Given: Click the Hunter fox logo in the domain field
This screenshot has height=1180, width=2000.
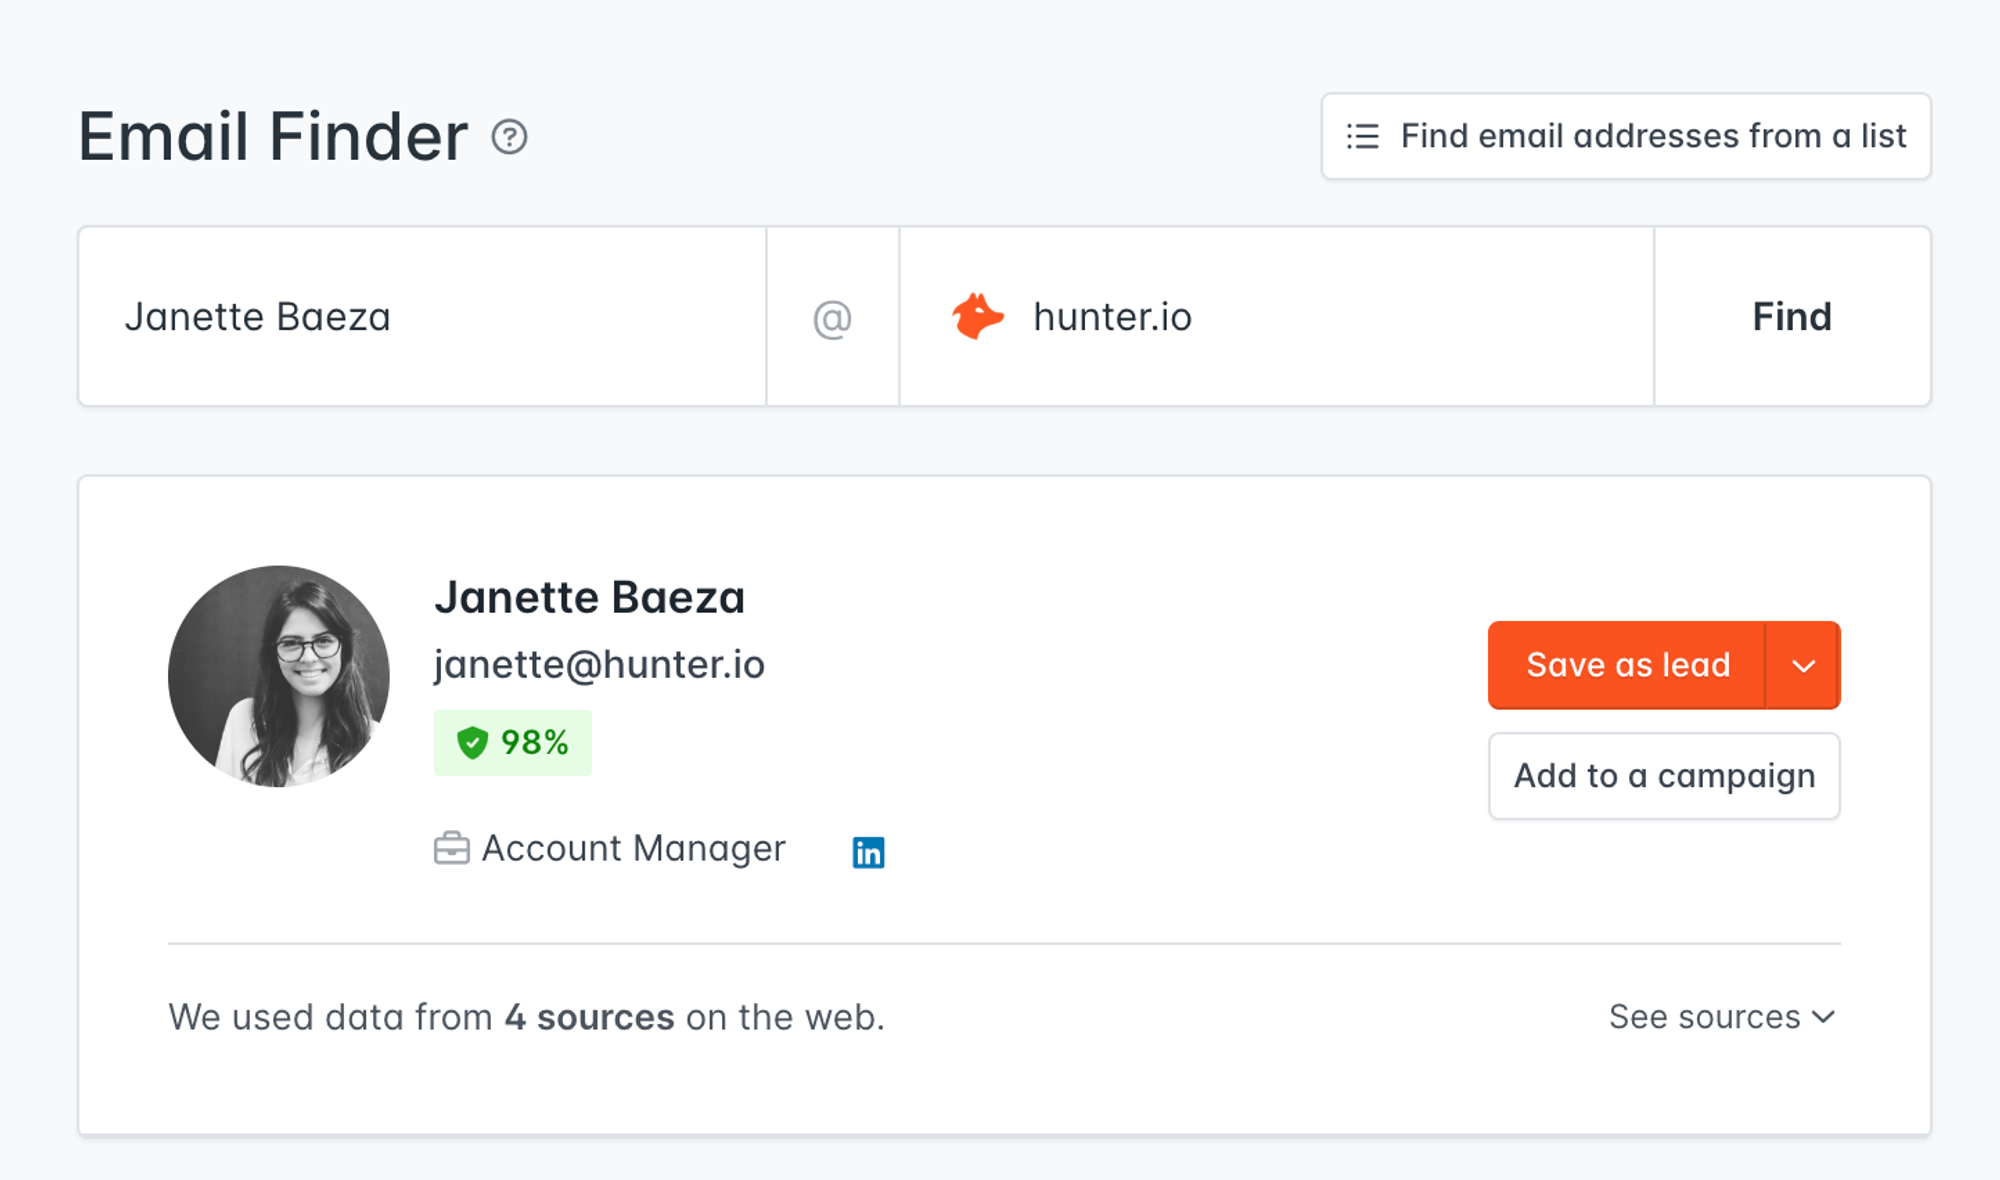Looking at the screenshot, I should point(977,316).
